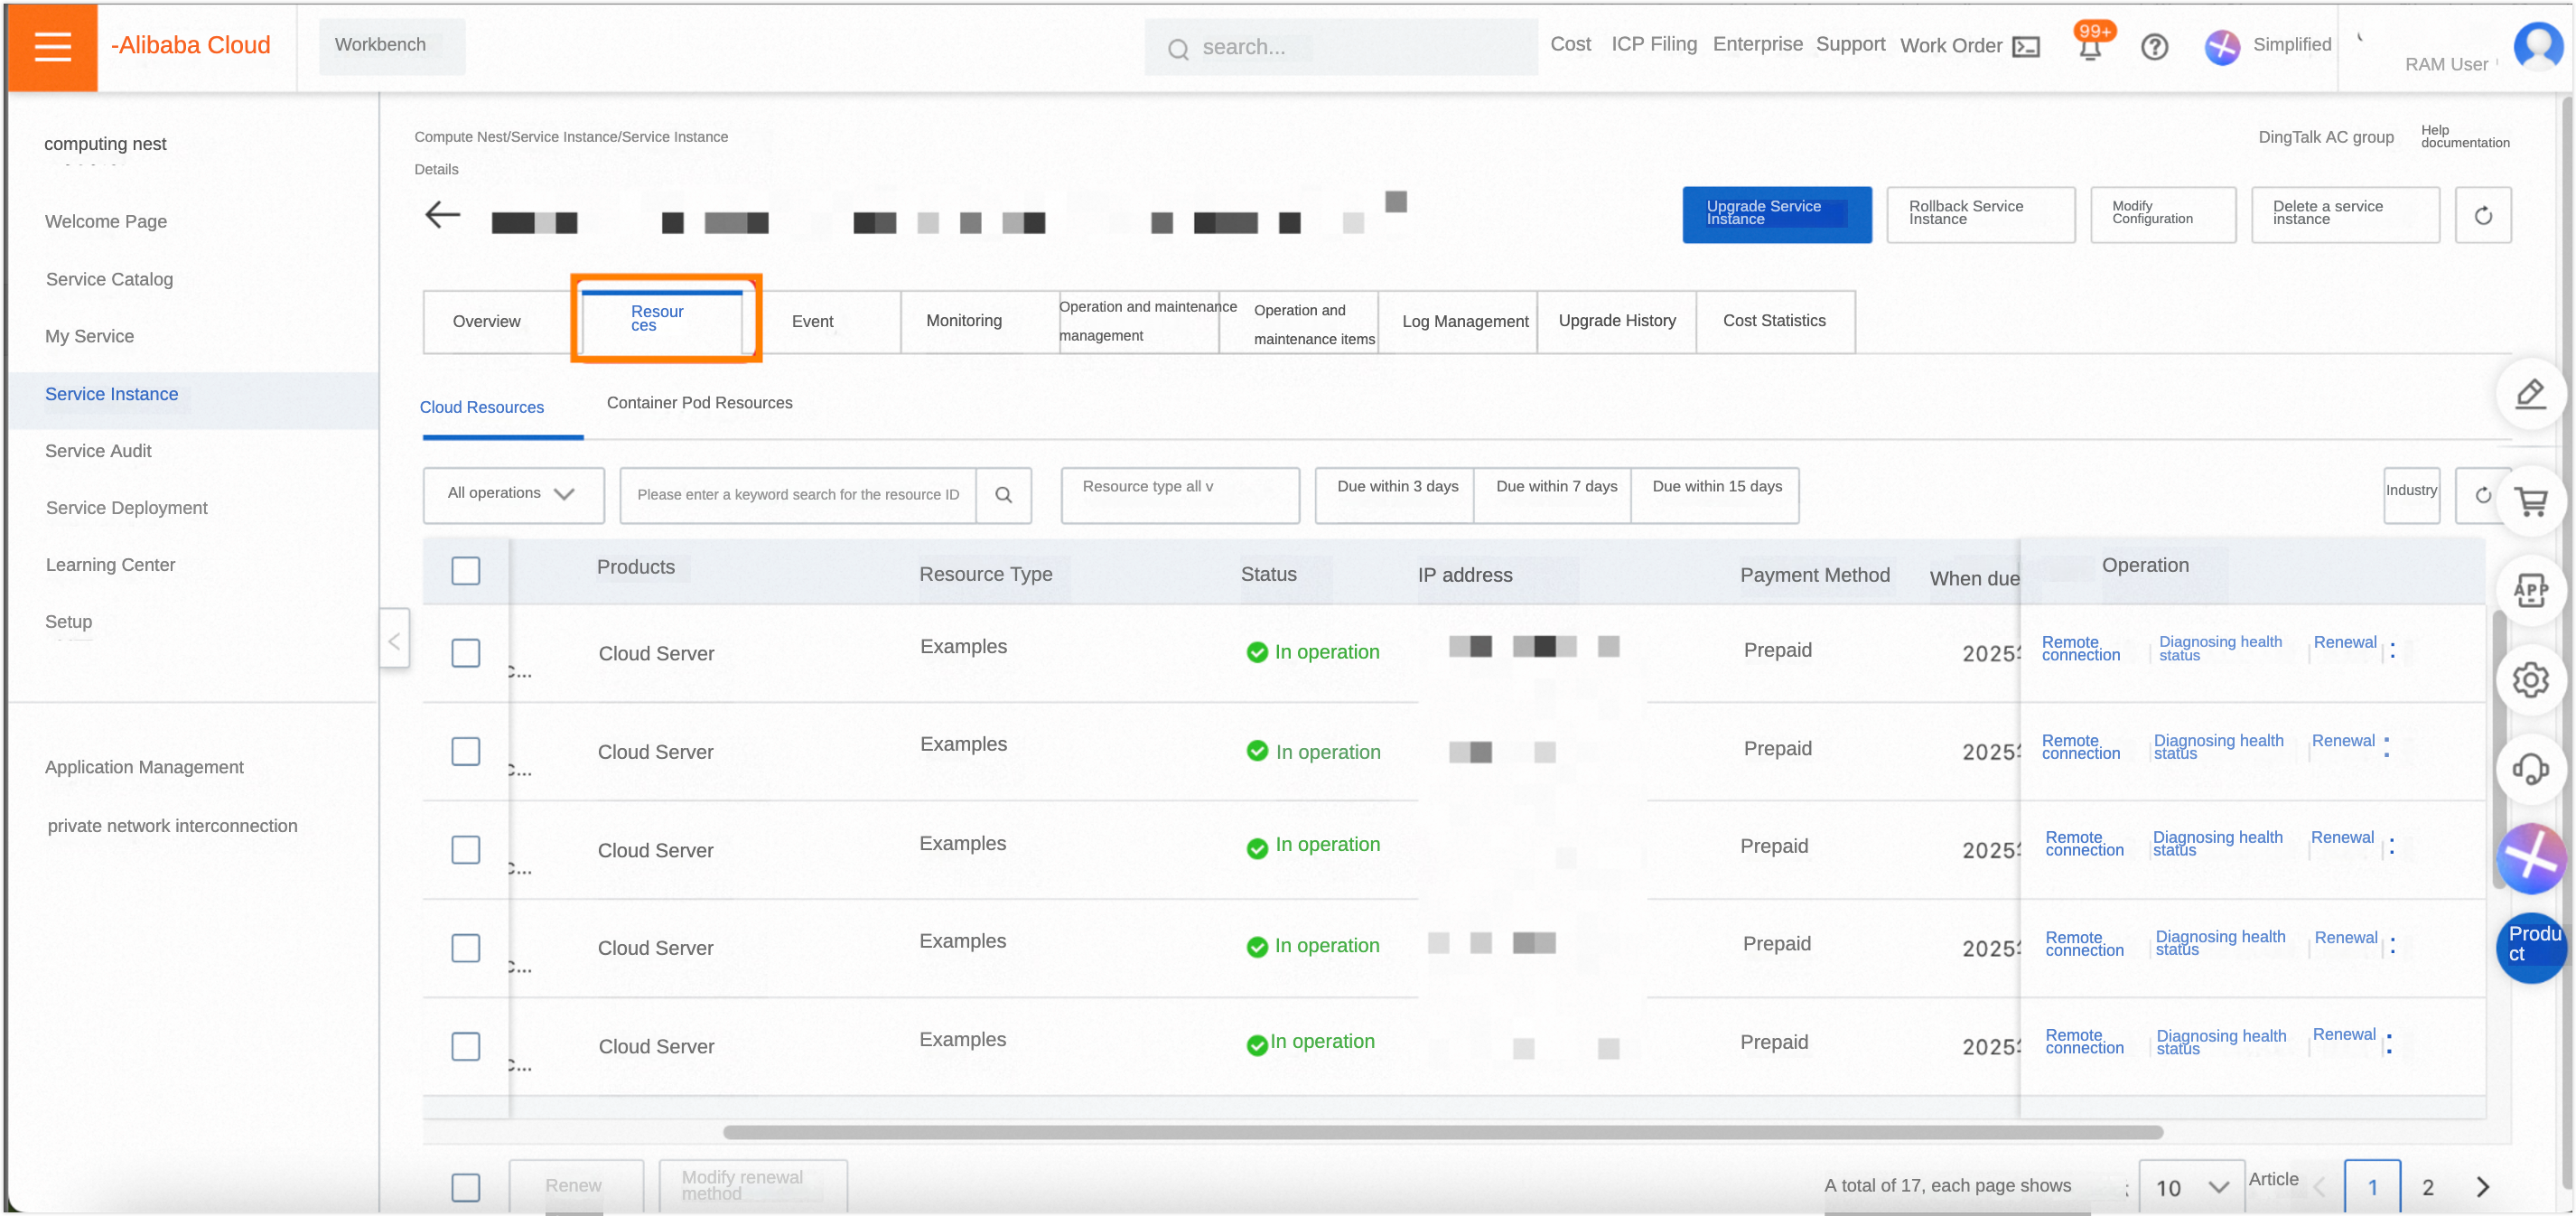The image size is (2576, 1216).
Task: Open the page size 10 dropdown
Action: click(2191, 1187)
